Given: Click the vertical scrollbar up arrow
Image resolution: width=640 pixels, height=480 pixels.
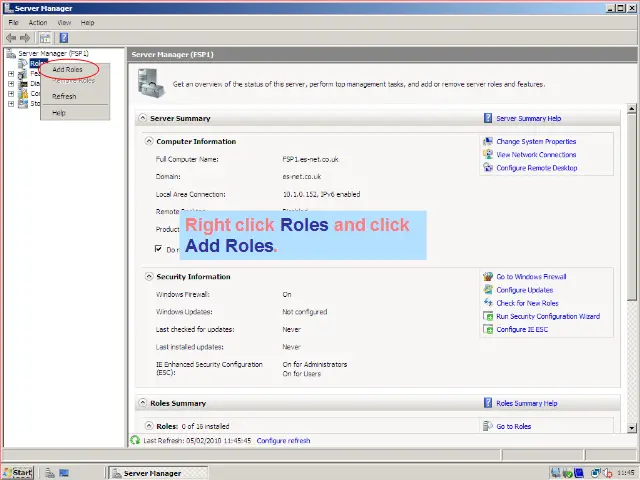Looking at the screenshot, I should 631,109.
